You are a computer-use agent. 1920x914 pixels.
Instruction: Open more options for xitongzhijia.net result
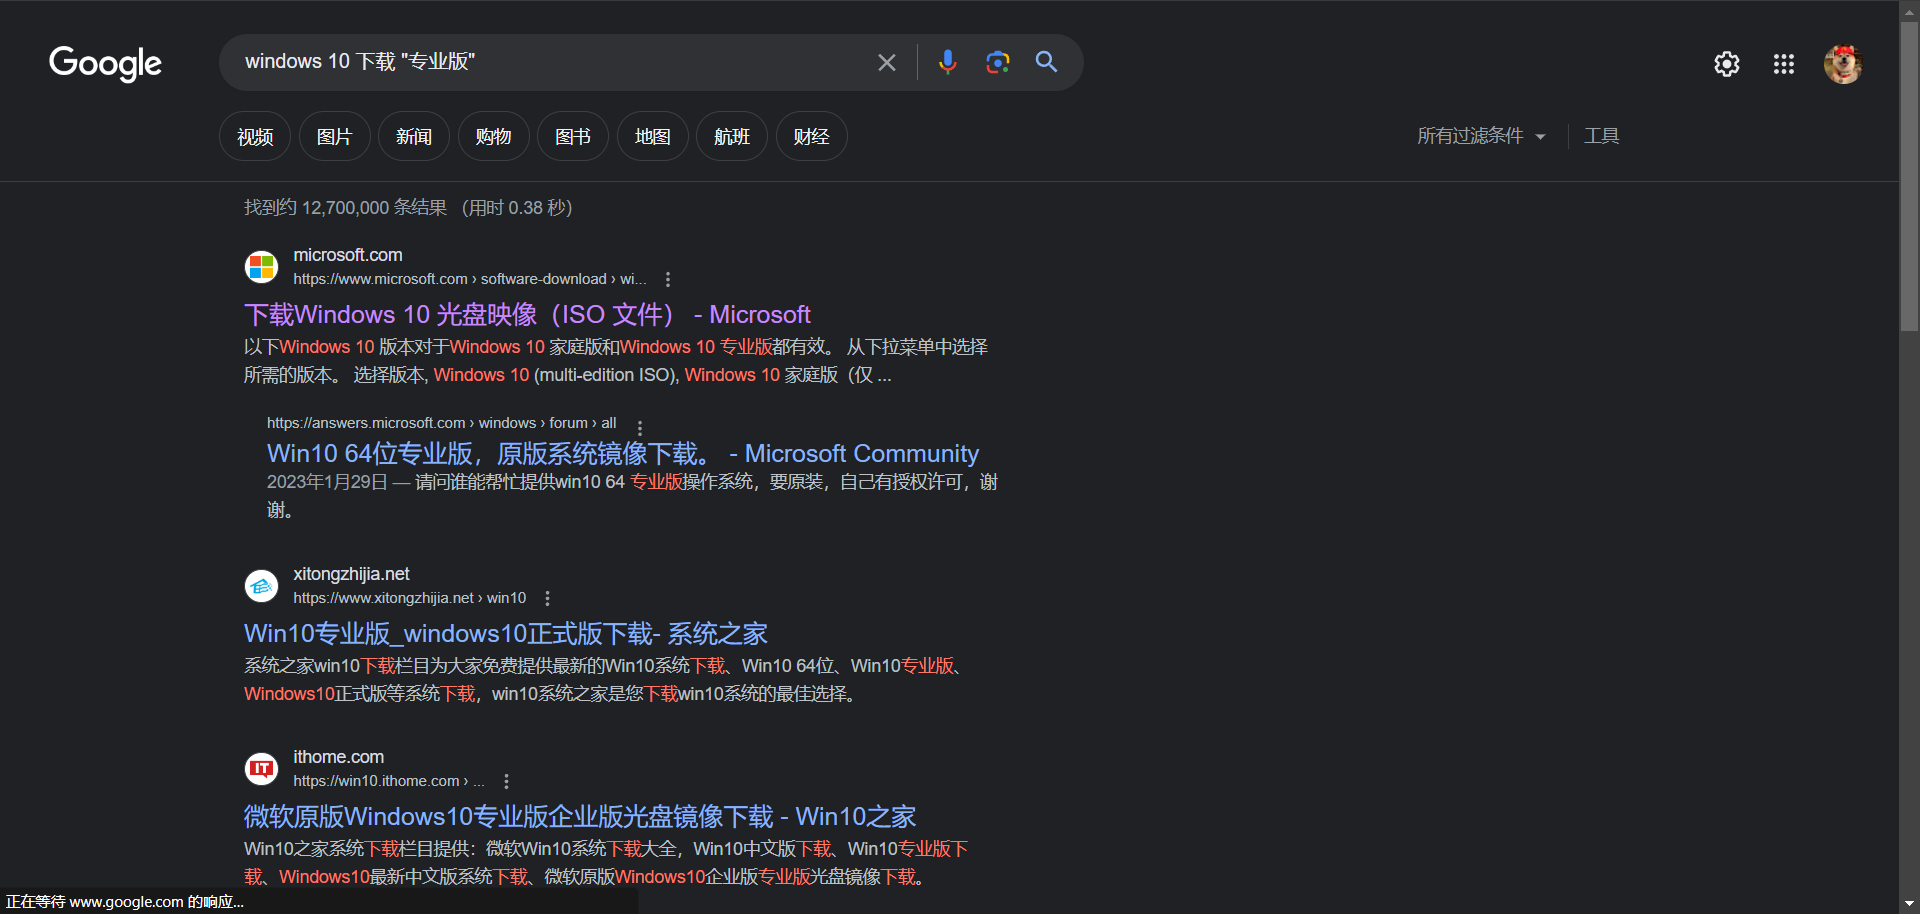tap(547, 599)
